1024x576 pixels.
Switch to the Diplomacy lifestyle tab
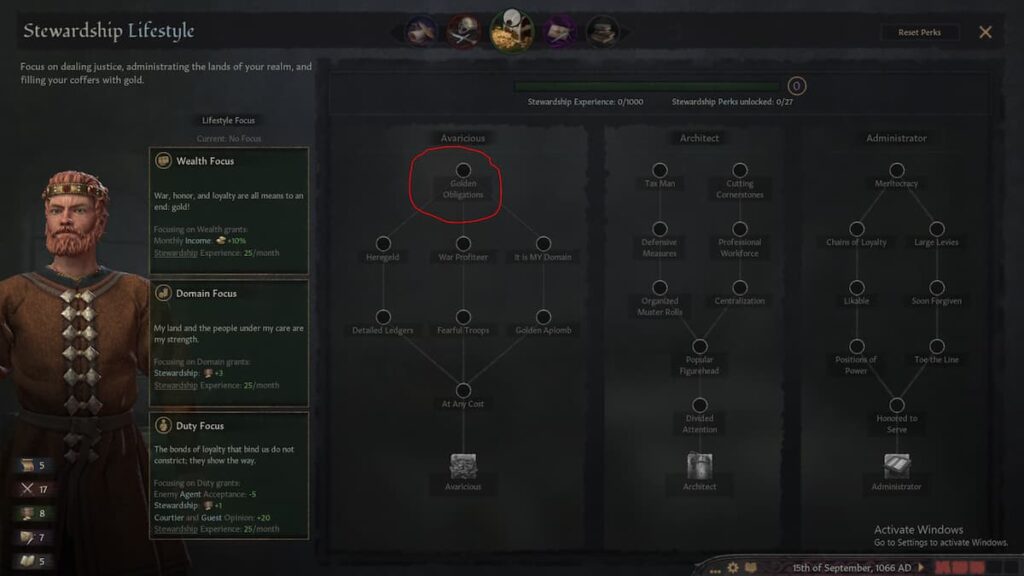tap(421, 31)
